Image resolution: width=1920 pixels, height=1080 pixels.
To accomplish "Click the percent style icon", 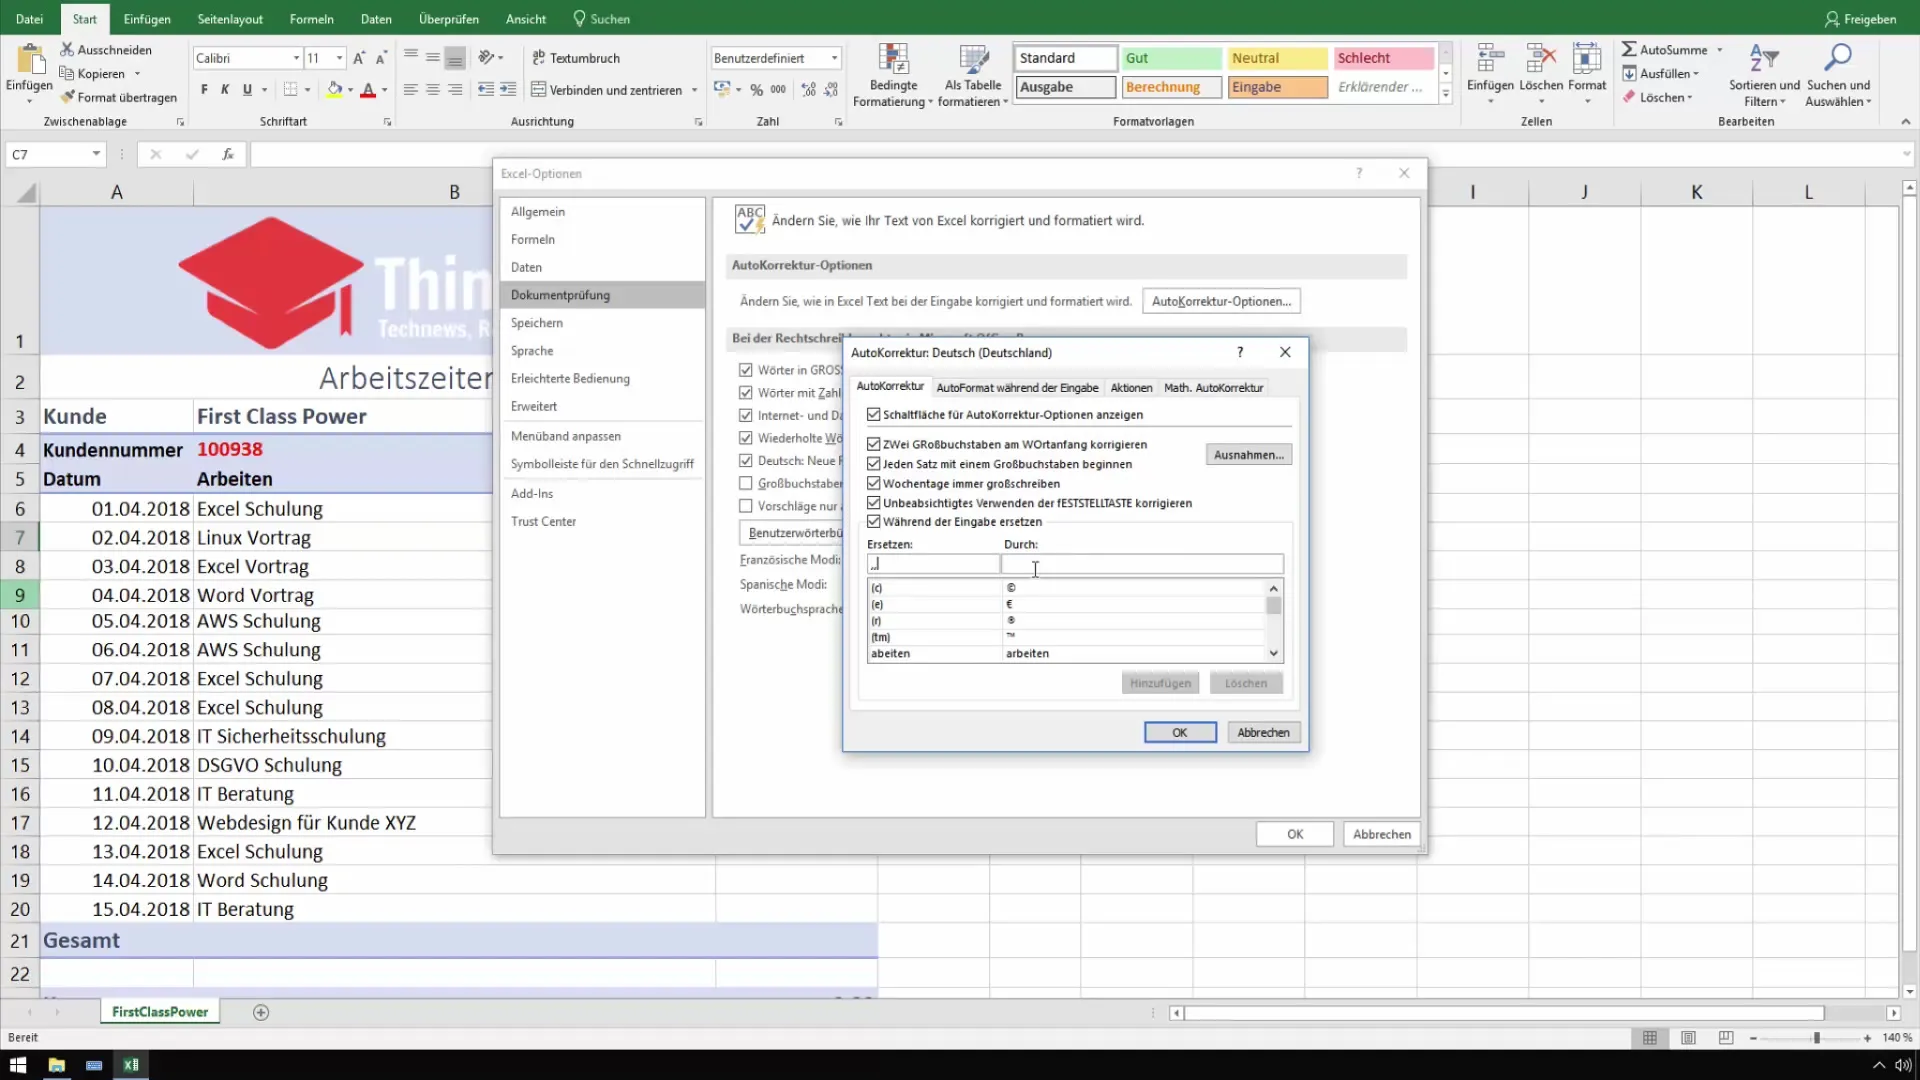I will [756, 90].
